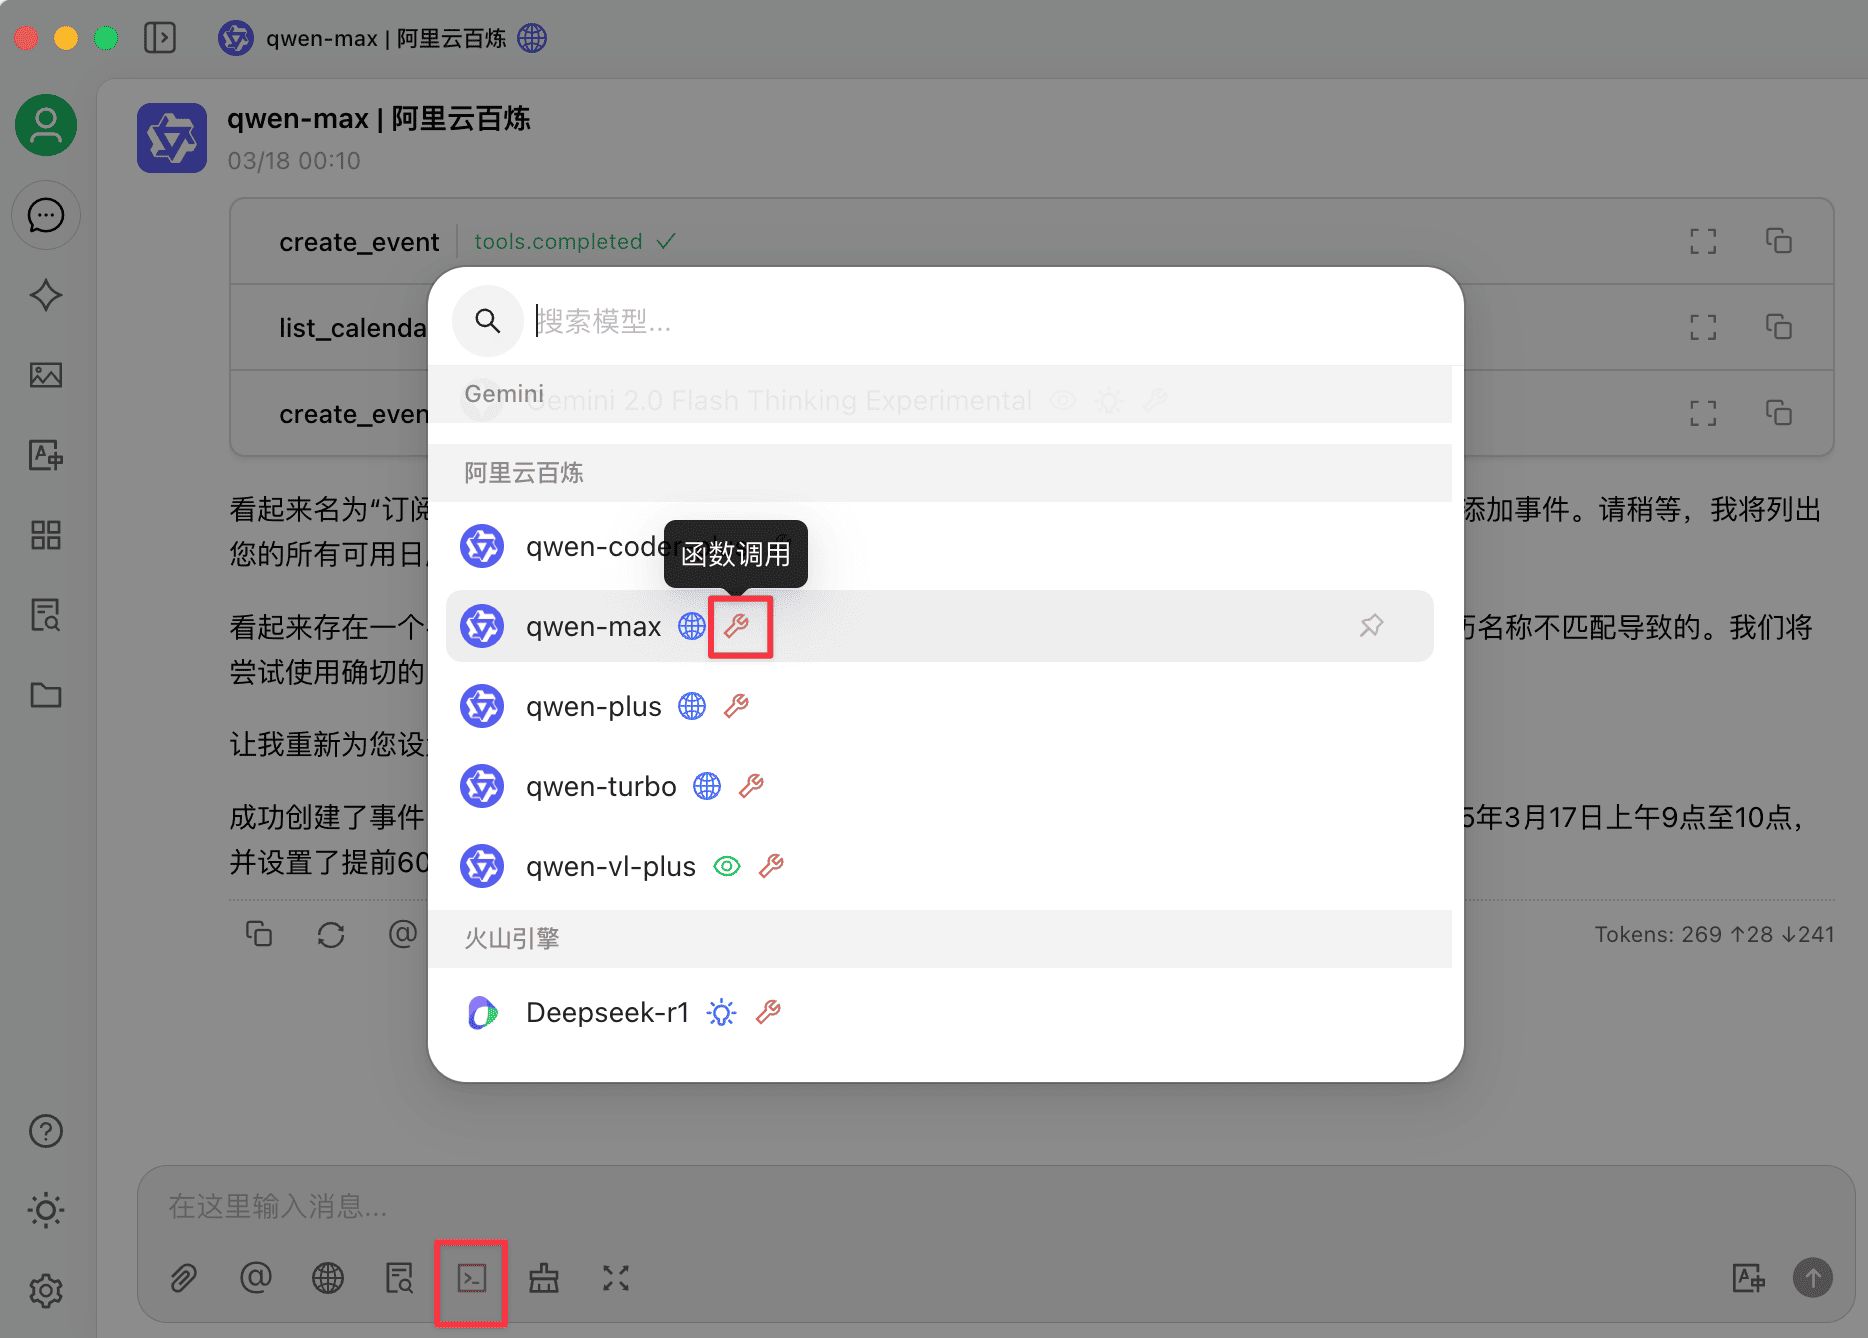Click the message input field
Viewport: 1868px width, 1338px height.
(x=995, y=1206)
